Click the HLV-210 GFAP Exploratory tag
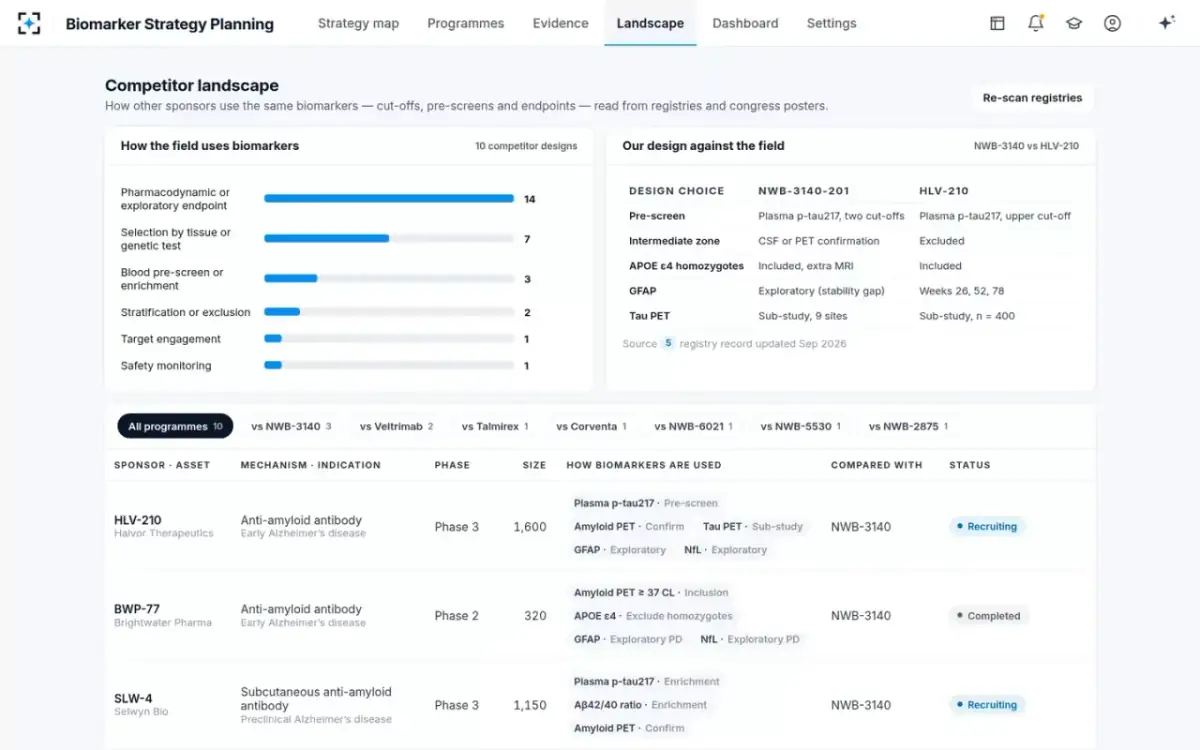Image resolution: width=1200 pixels, height=750 pixels. 620,550
